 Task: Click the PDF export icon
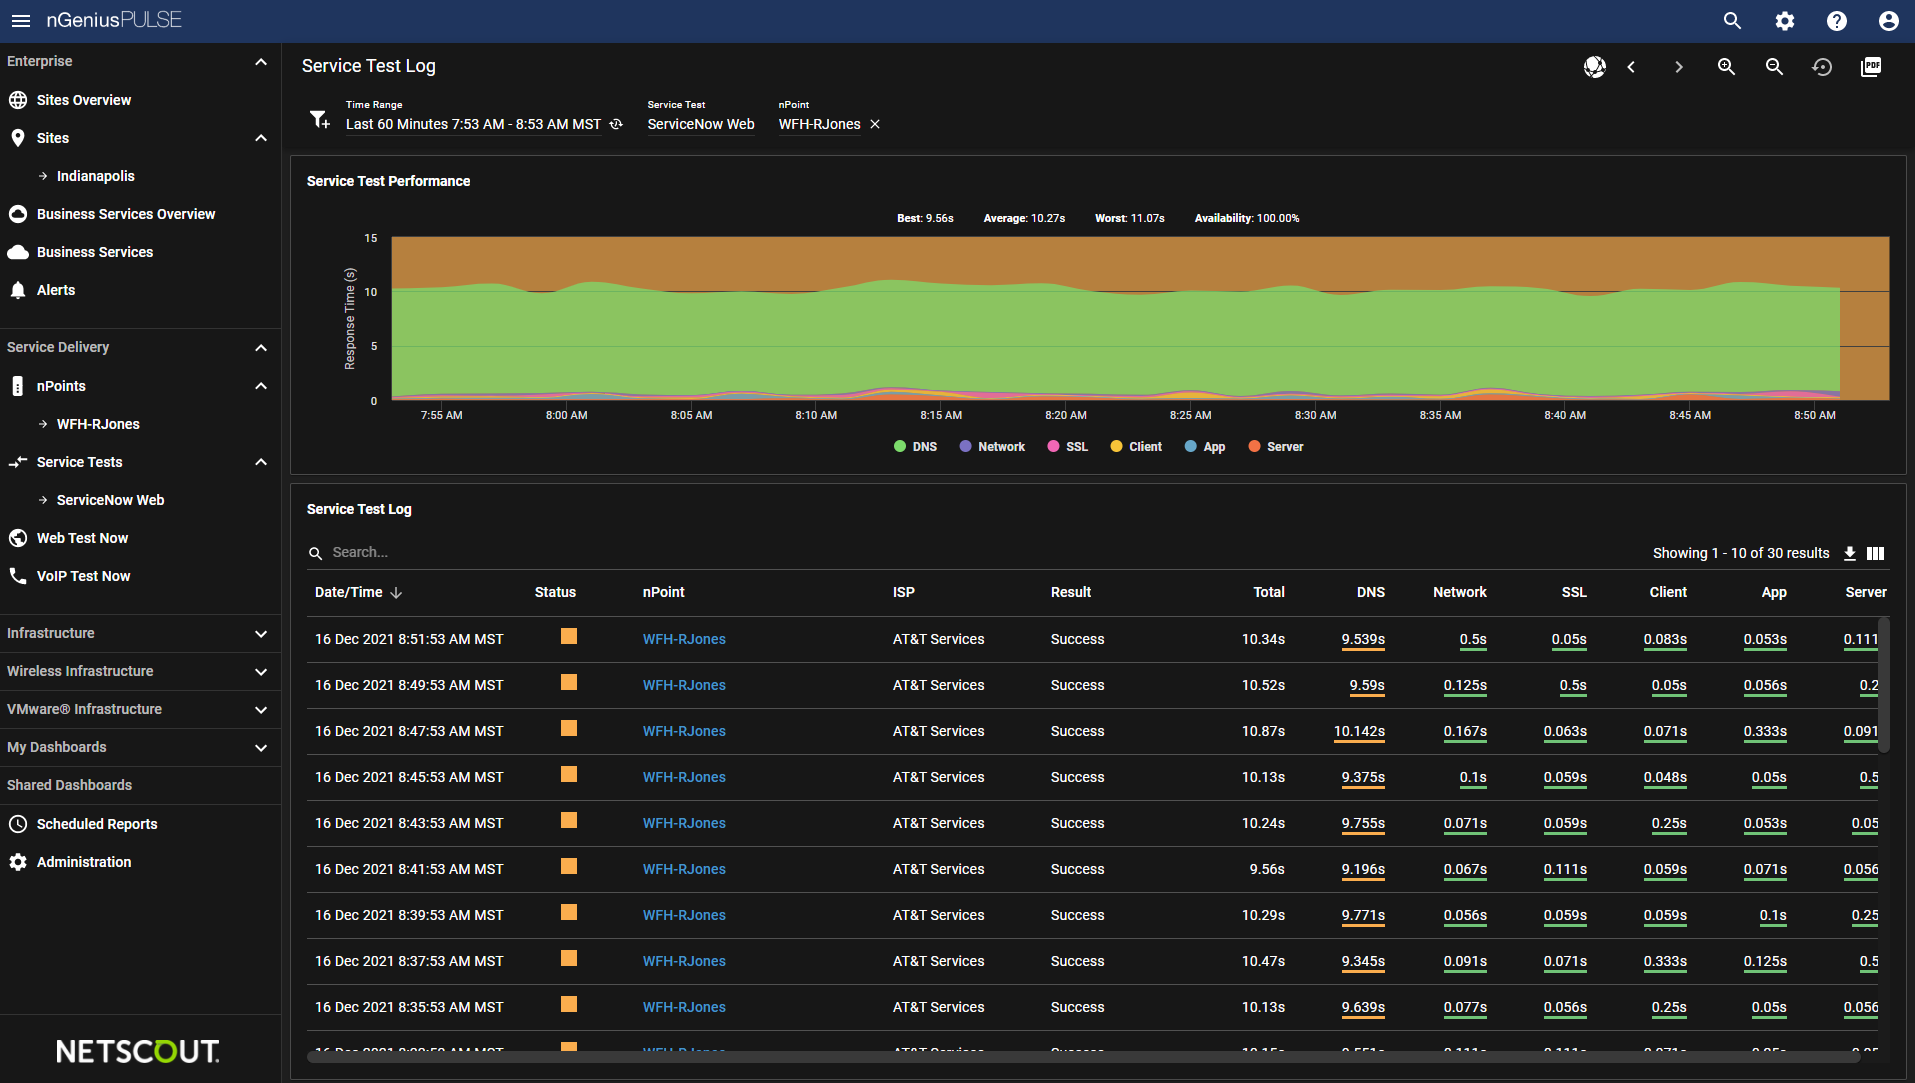click(1870, 67)
